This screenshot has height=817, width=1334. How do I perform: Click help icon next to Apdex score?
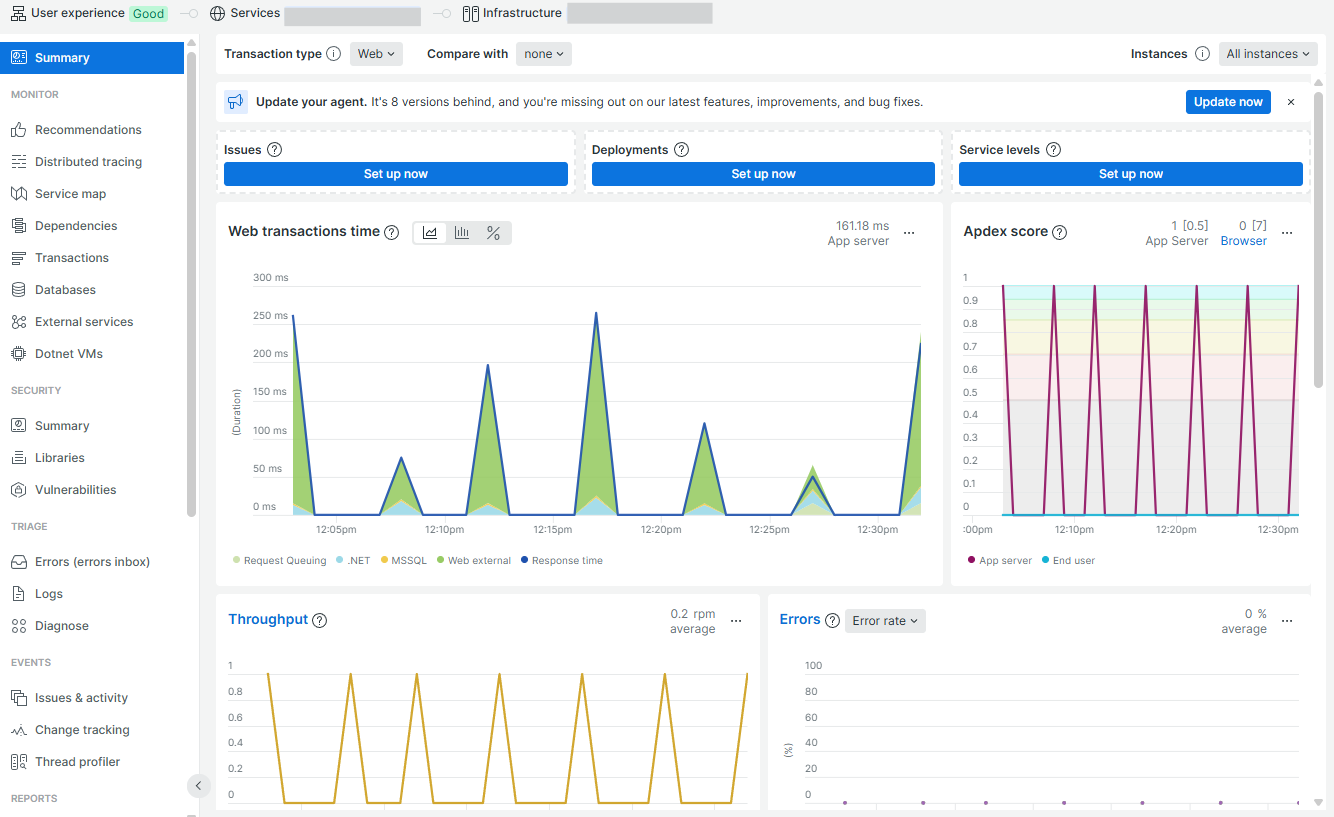click(x=1059, y=232)
